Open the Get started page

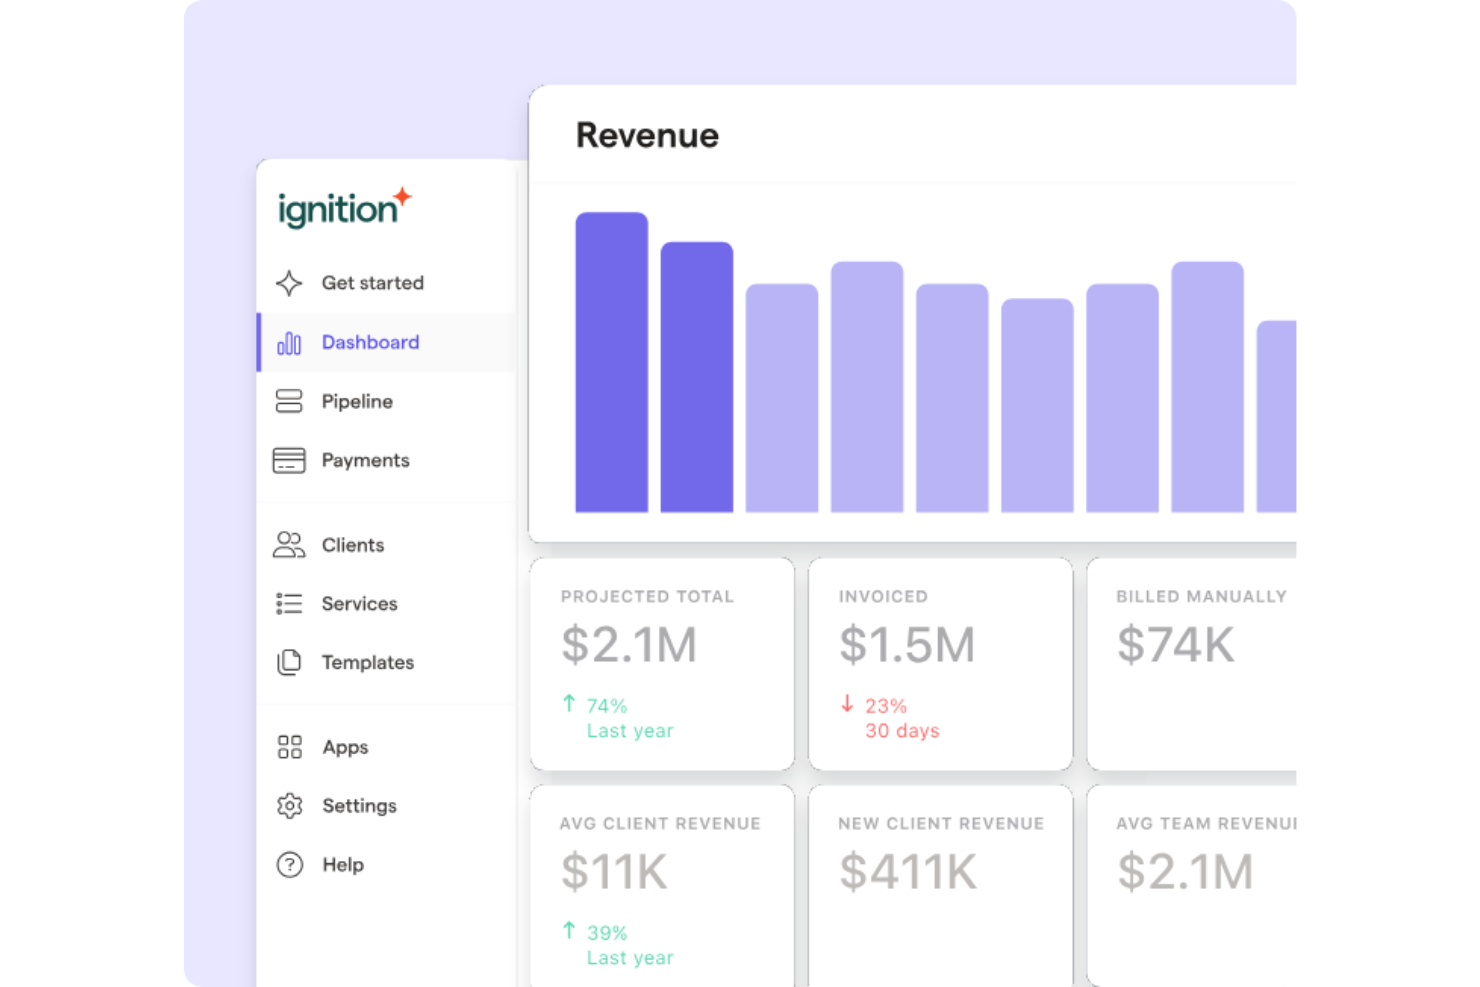pos(372,283)
